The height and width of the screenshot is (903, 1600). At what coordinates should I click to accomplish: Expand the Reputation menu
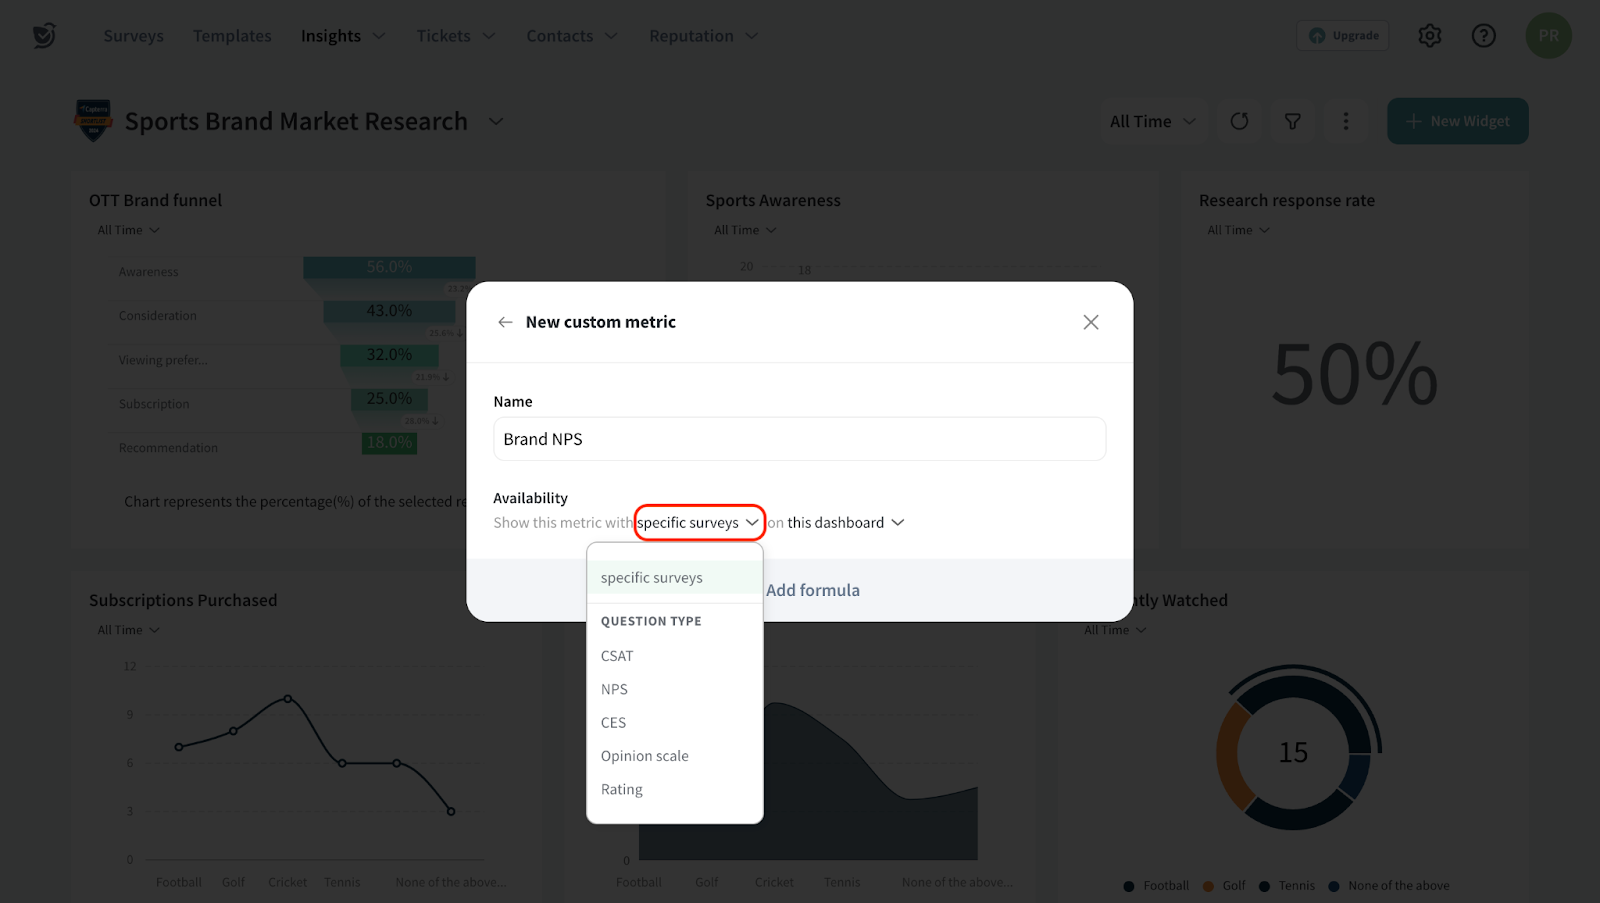pos(703,36)
